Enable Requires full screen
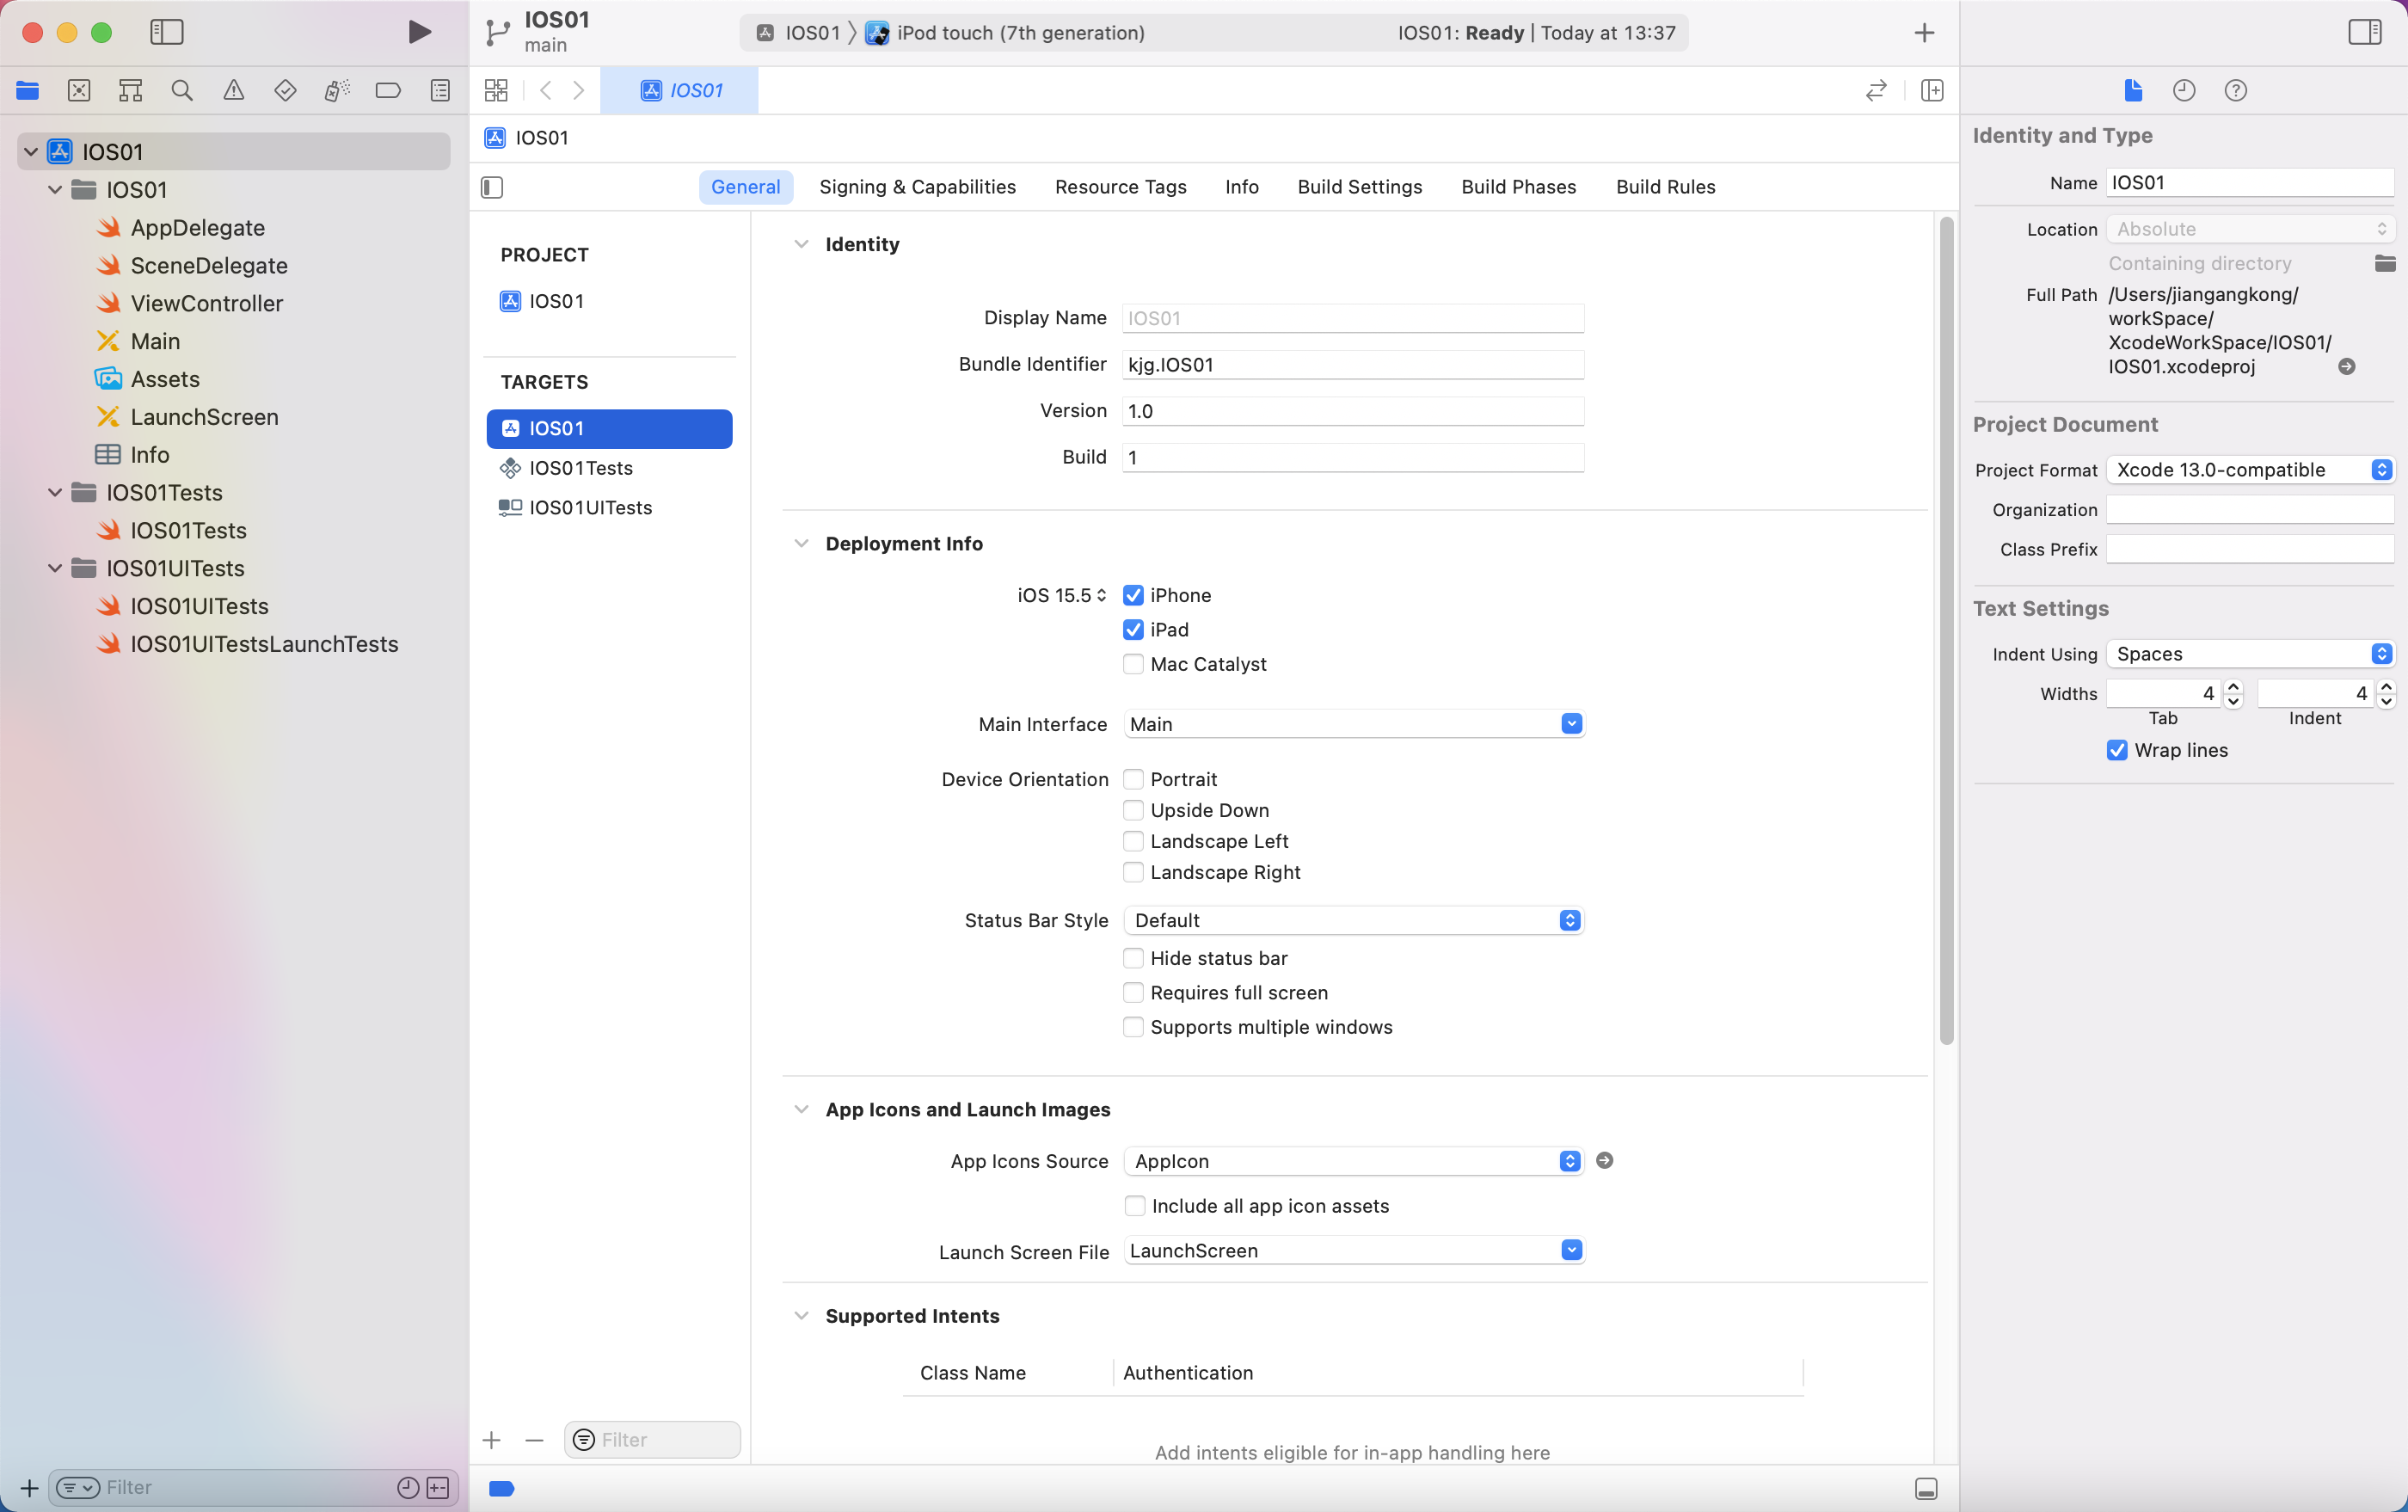Image resolution: width=2408 pixels, height=1512 pixels. (1133, 992)
